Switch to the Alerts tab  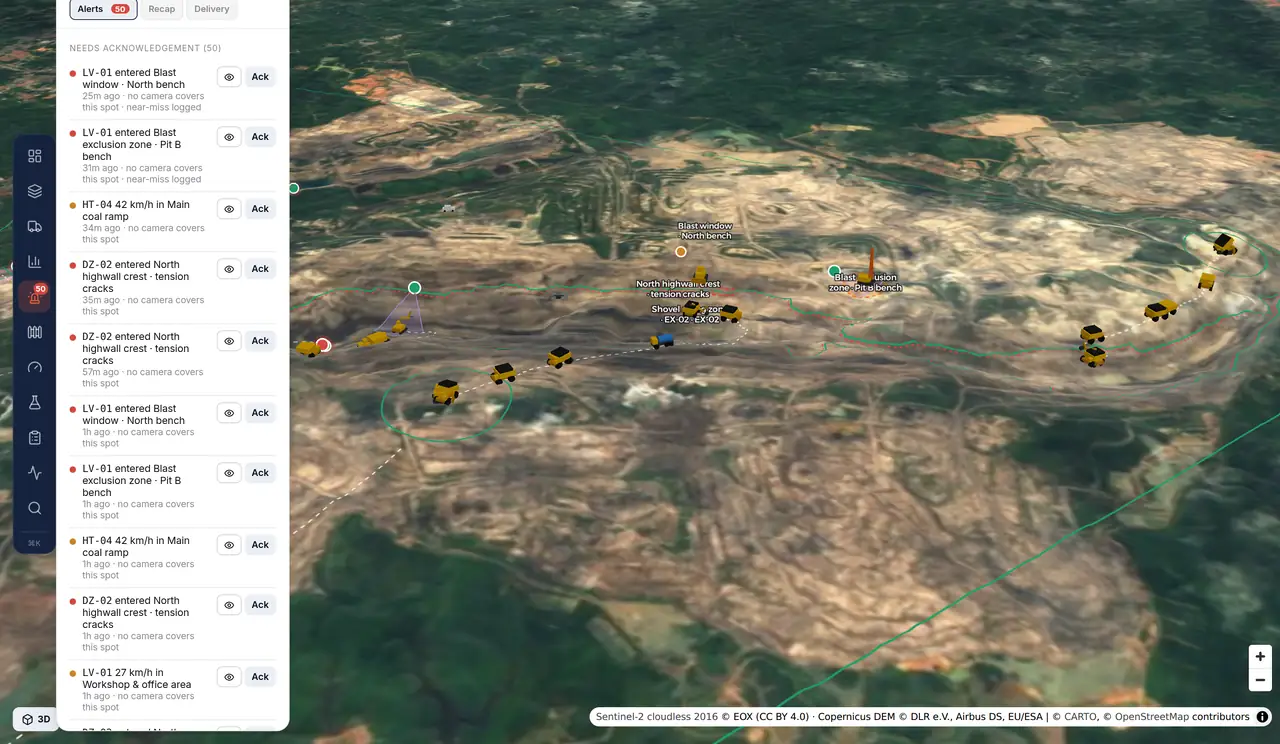tap(104, 9)
